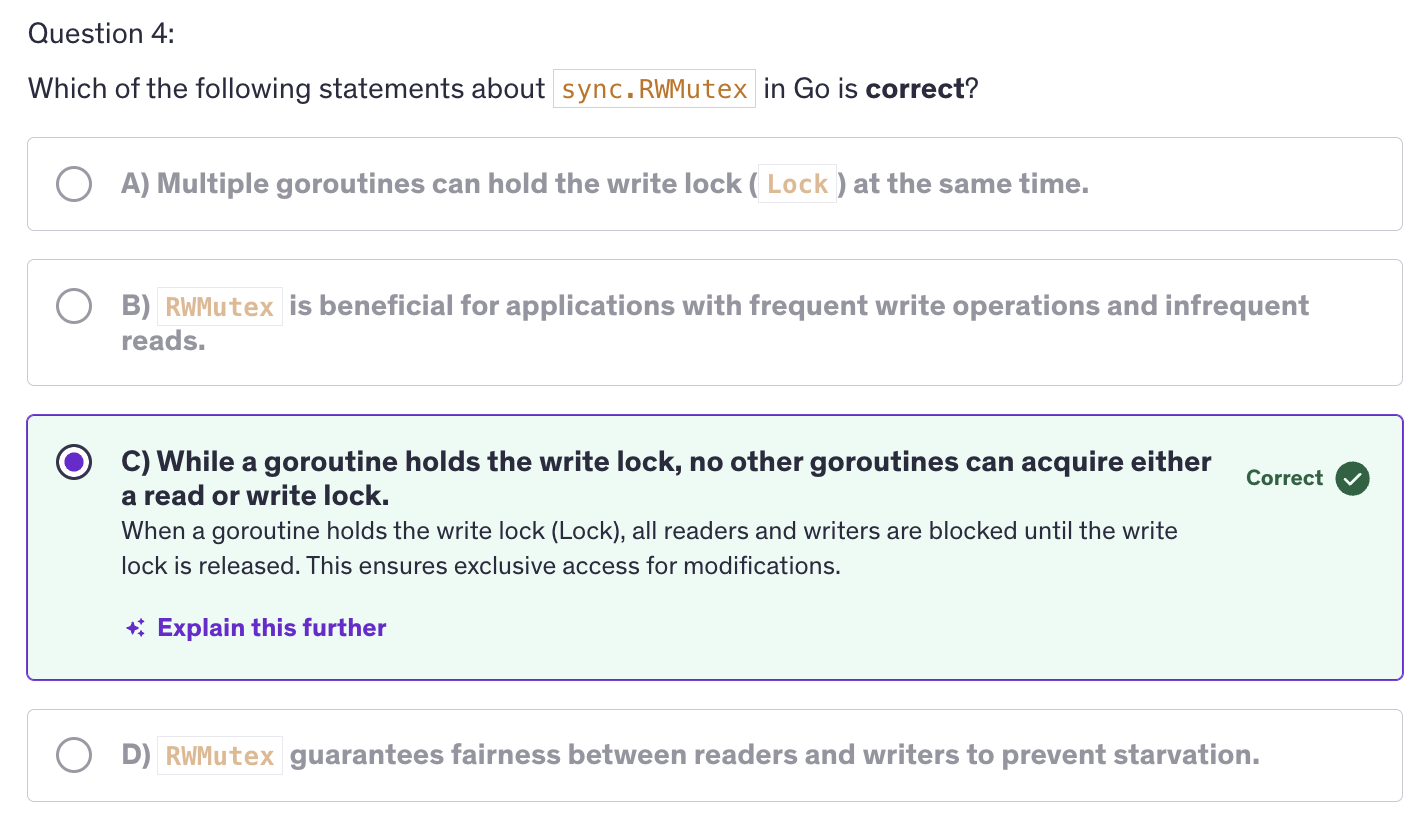Screen dimensions: 1426x830
Task: Click the 'While a goroutine holds the write lock' answer
Action: [x=666, y=478]
